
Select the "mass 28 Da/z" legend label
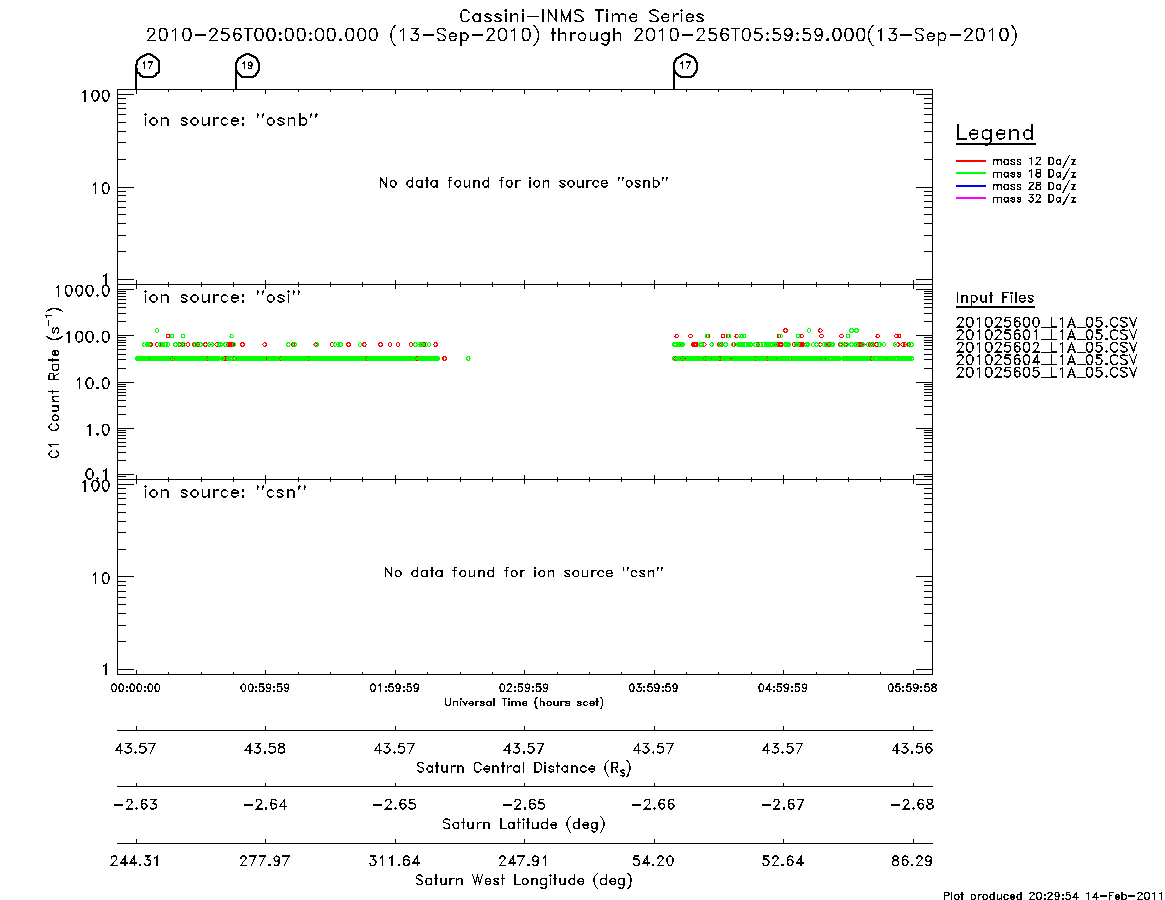(x=1034, y=187)
